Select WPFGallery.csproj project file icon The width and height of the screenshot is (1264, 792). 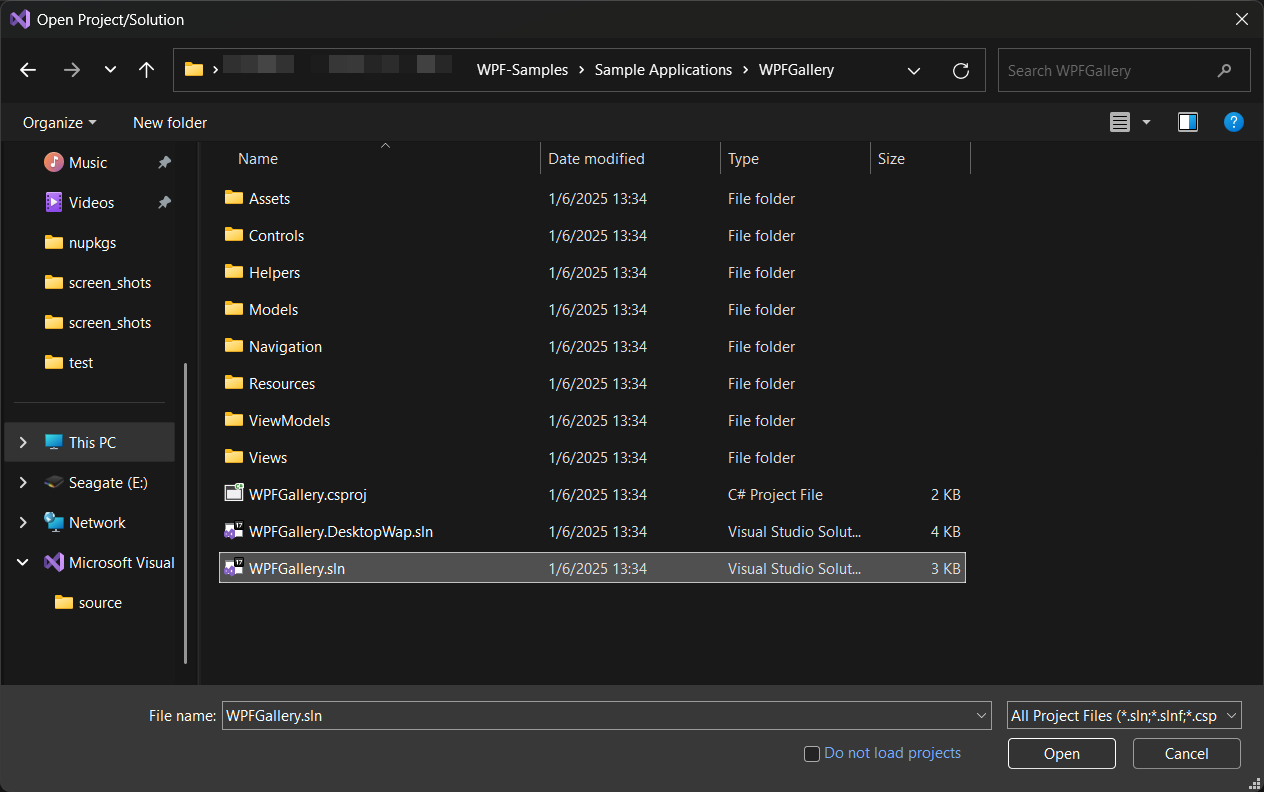(234, 494)
